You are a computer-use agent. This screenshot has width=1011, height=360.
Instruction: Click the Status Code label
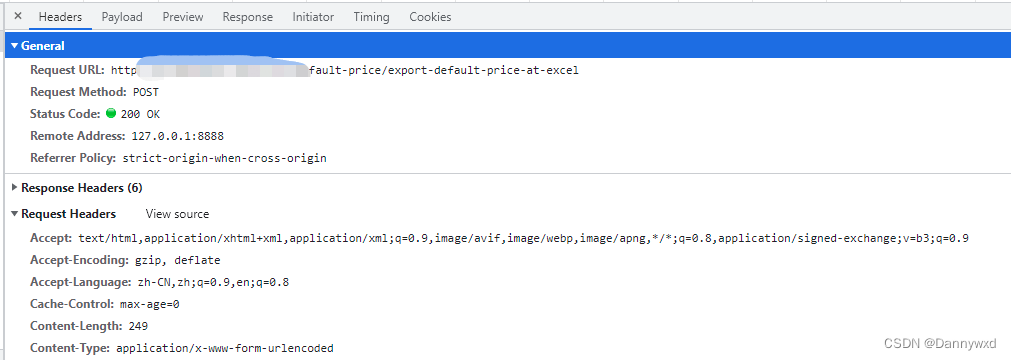pos(65,114)
